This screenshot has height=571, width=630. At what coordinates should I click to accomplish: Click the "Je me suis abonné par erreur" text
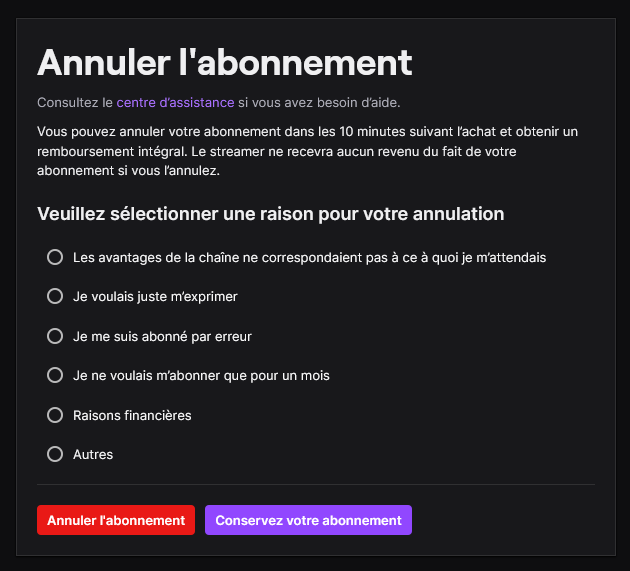tap(162, 336)
